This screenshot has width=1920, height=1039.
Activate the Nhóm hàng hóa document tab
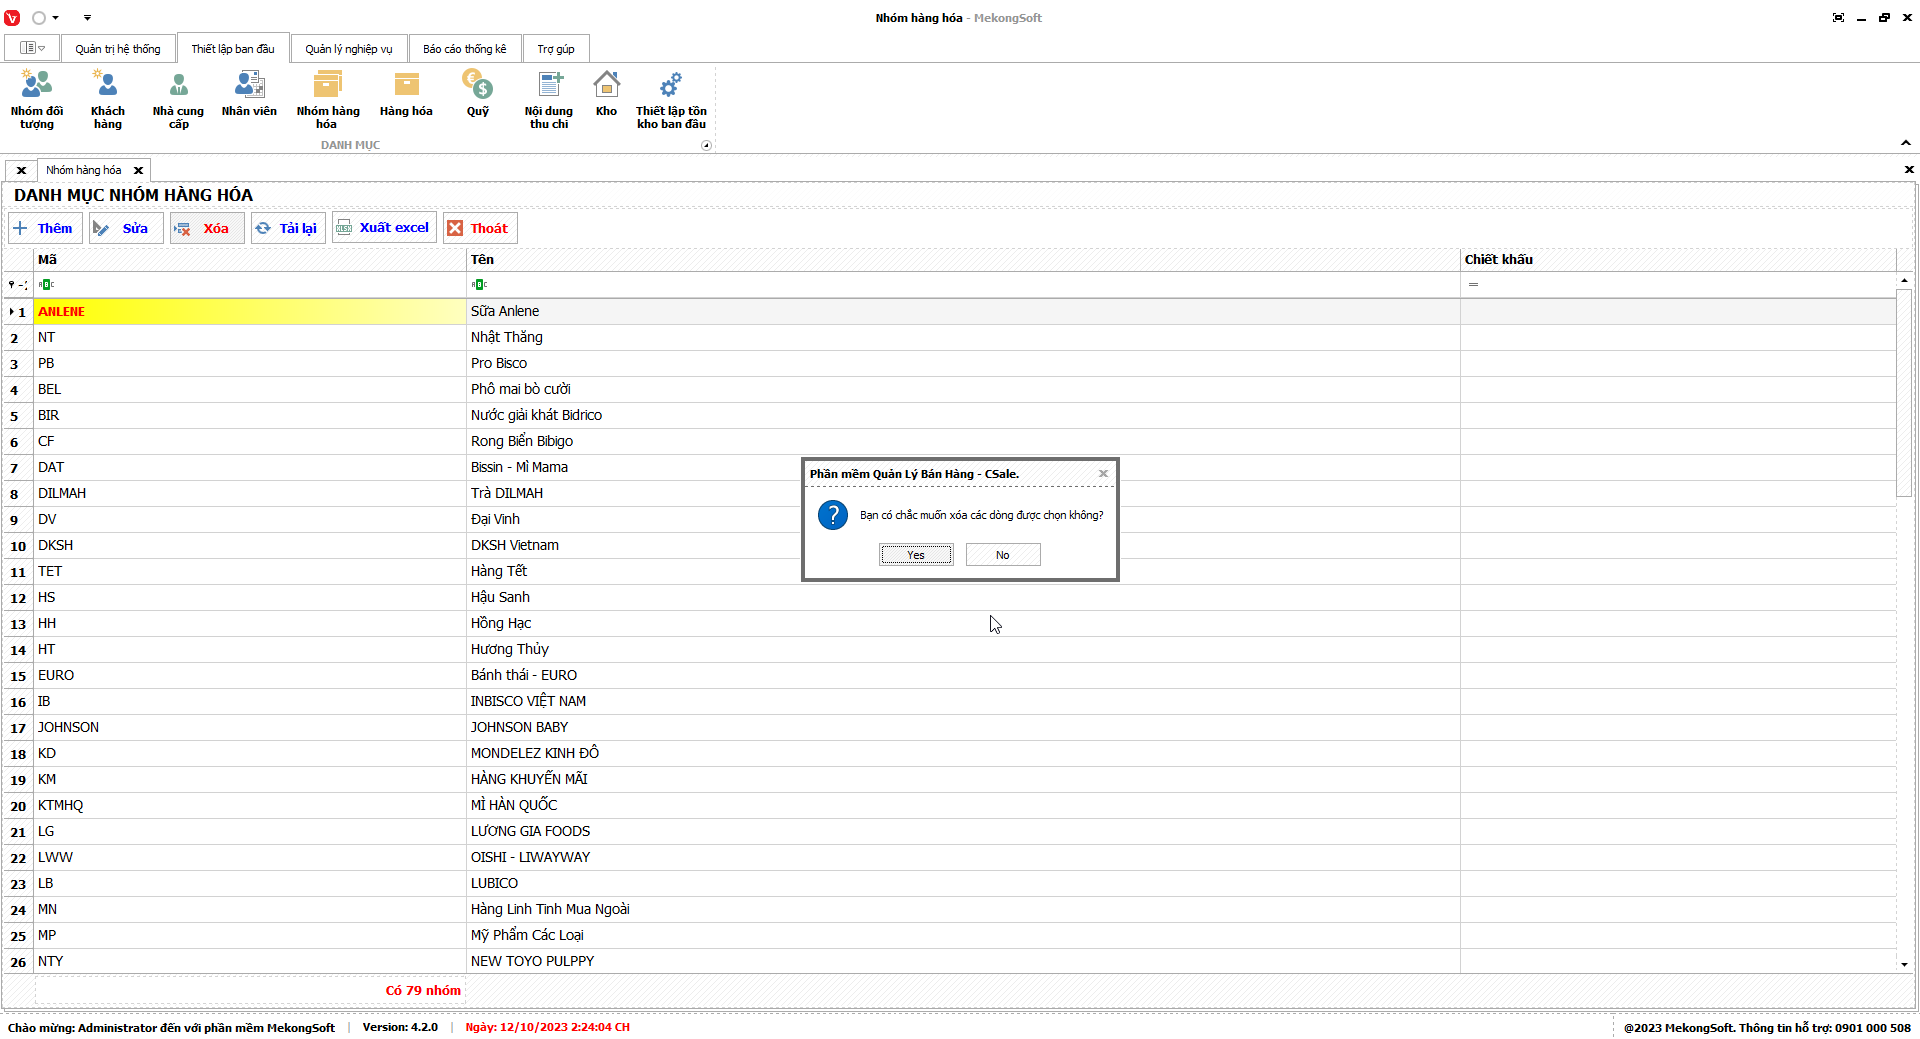pos(84,170)
